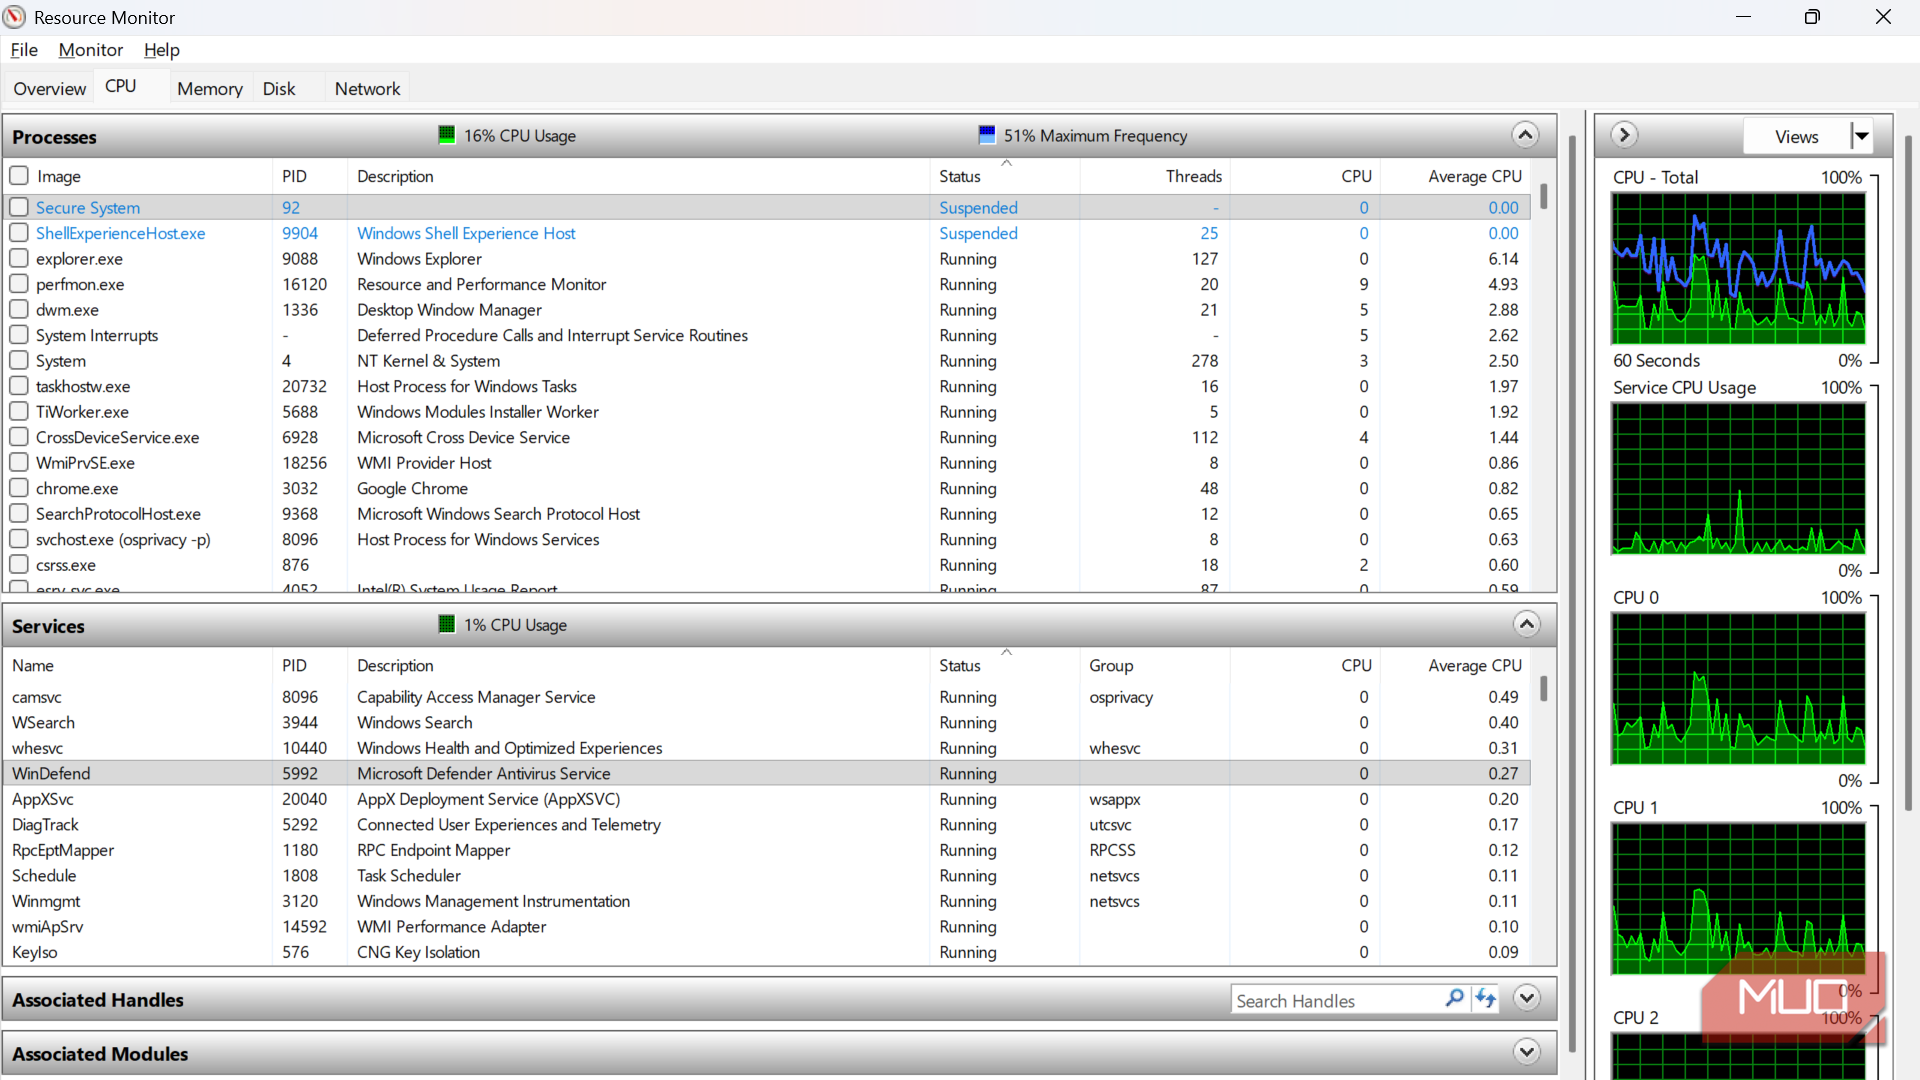
Task: Sort processes by PID column header
Action: tap(310, 176)
